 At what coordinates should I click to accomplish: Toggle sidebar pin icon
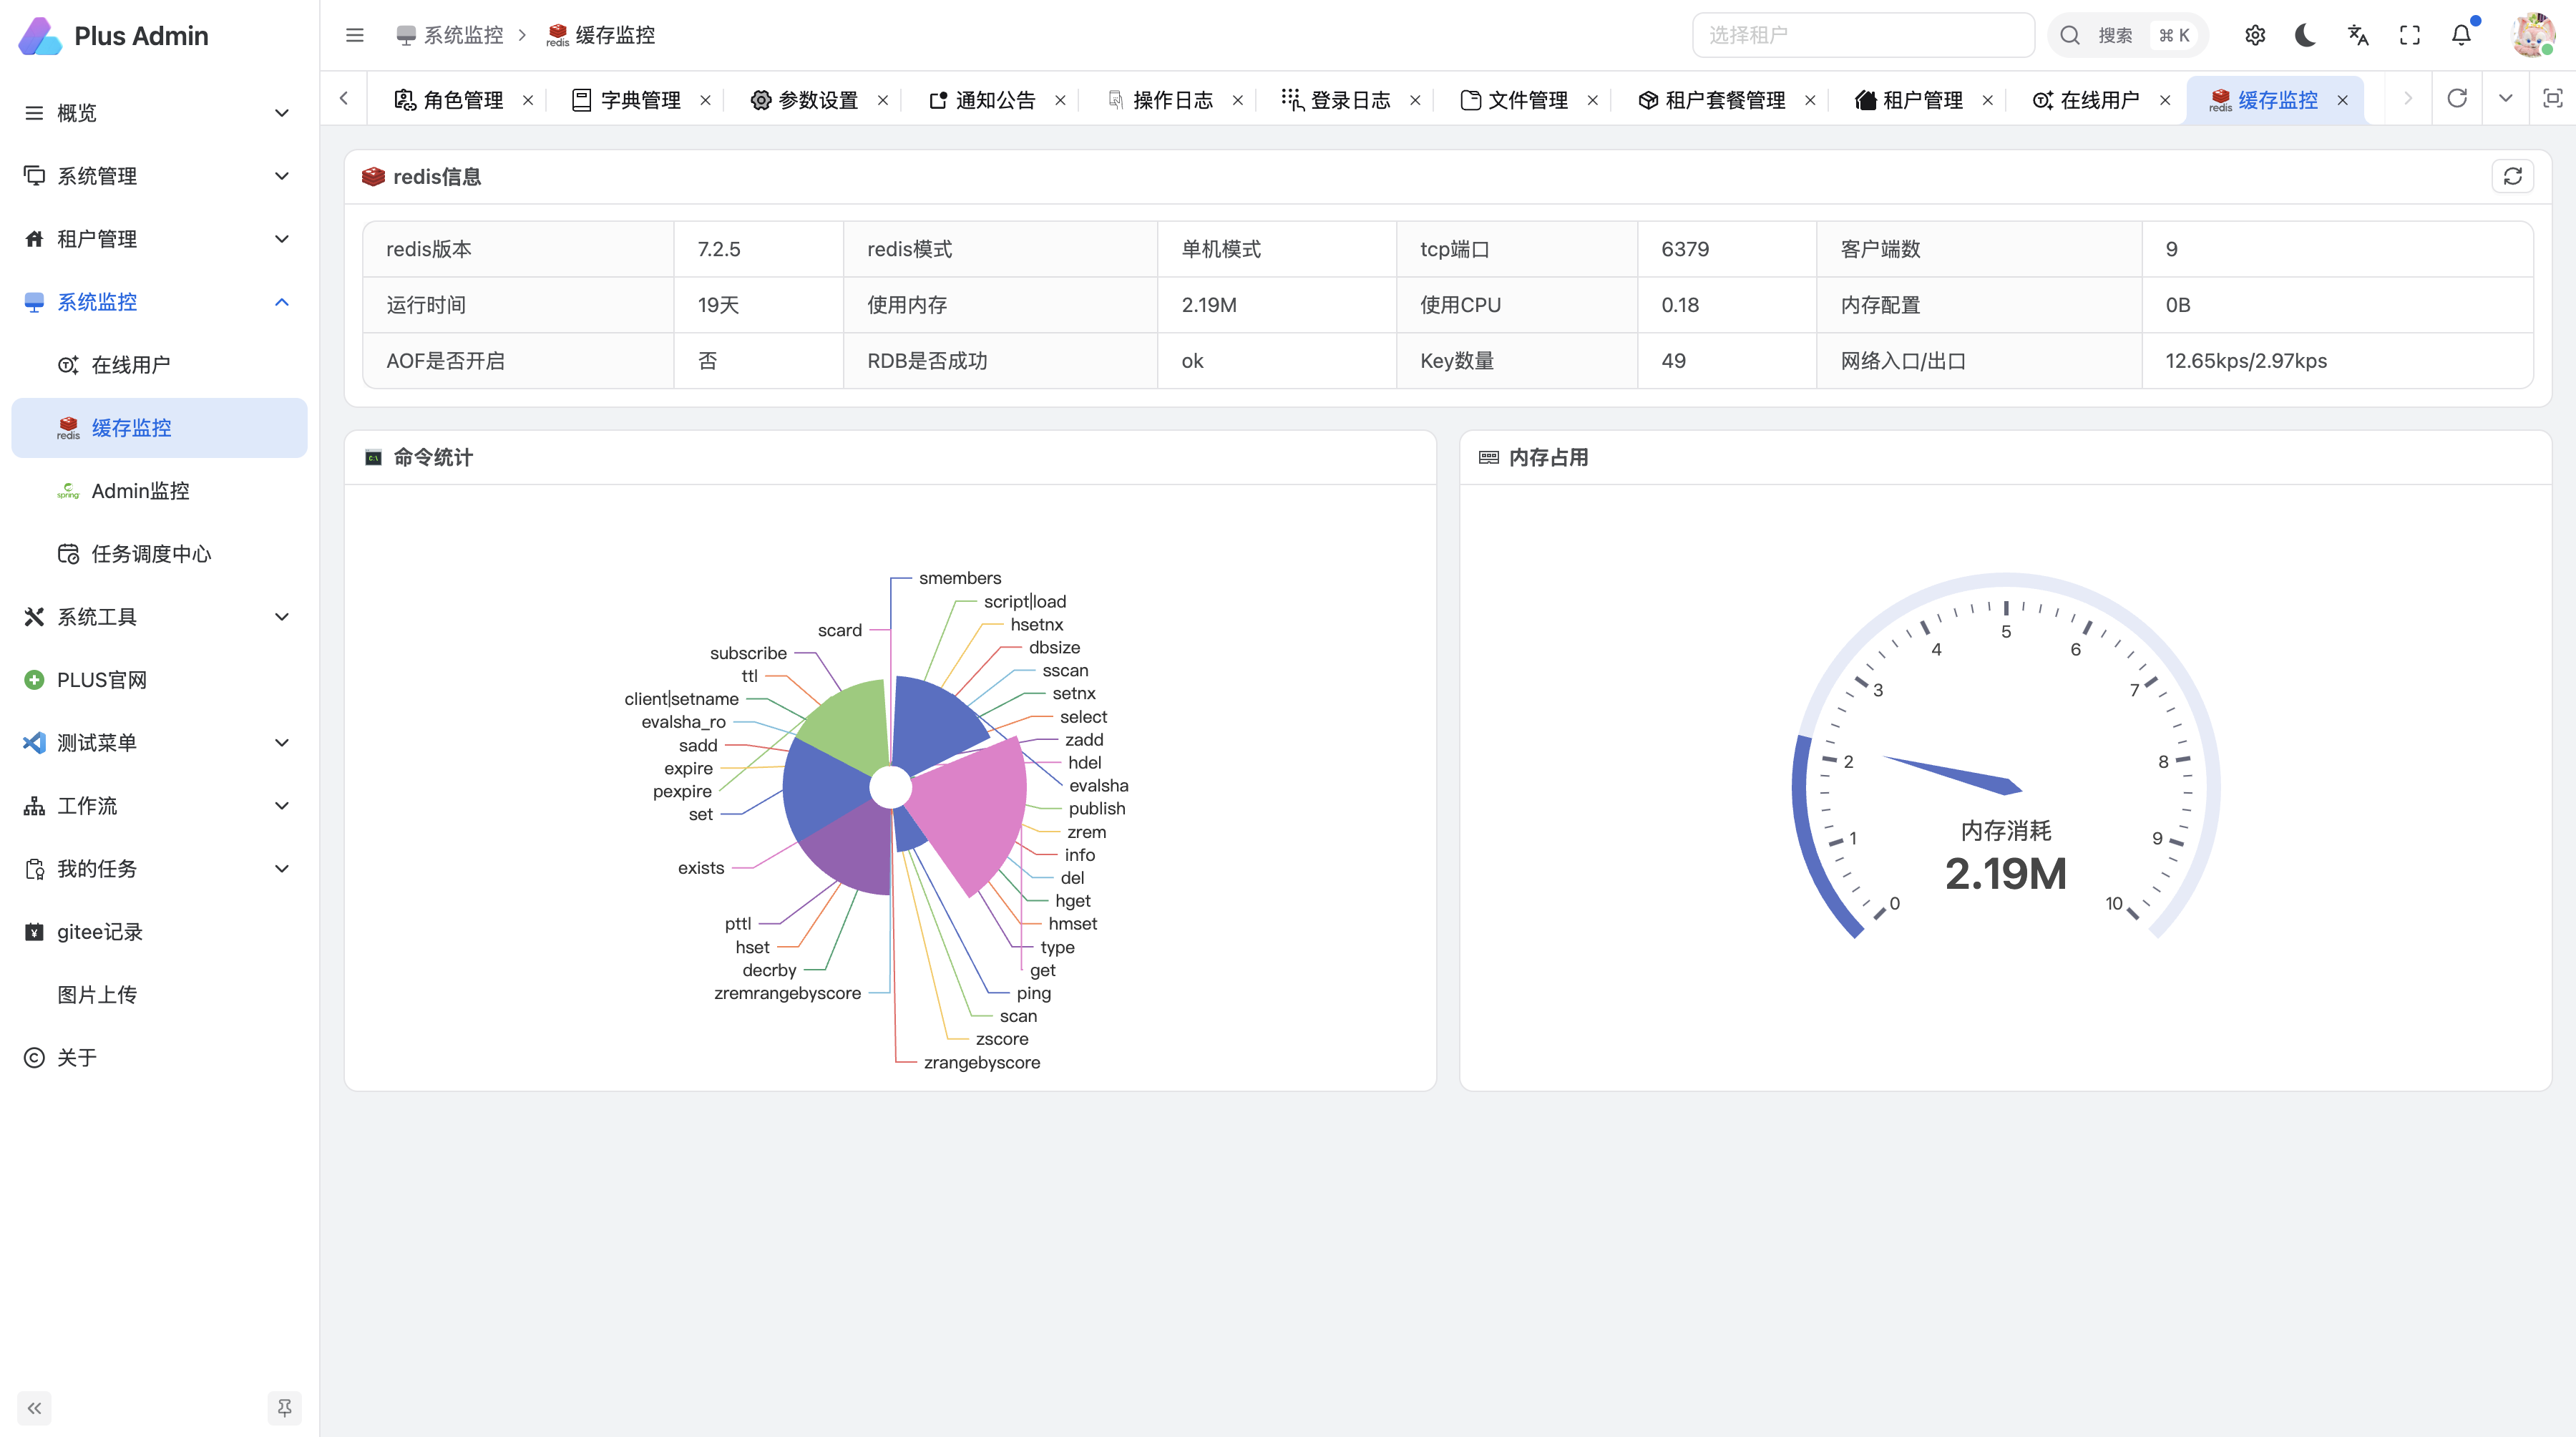284,1407
